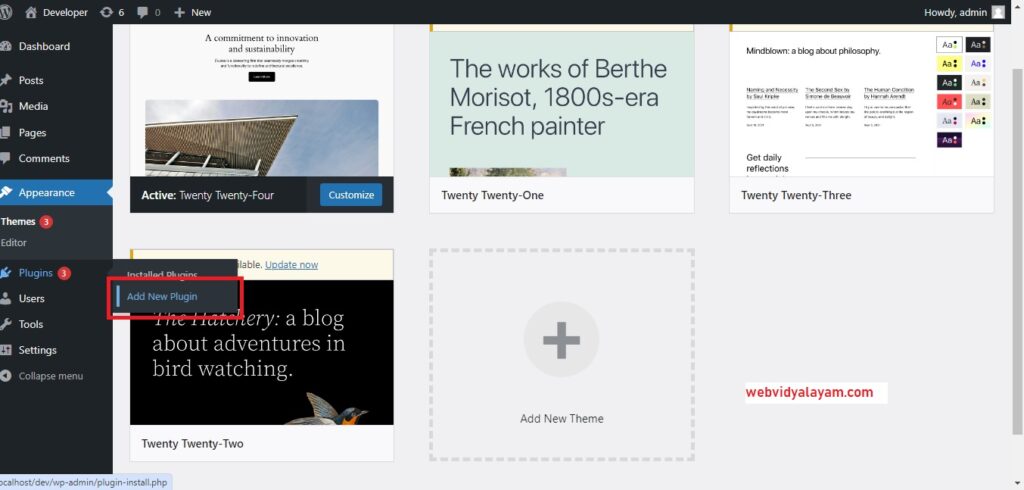Open Editor under Appearance
The image size is (1024, 490).
[x=14, y=242]
